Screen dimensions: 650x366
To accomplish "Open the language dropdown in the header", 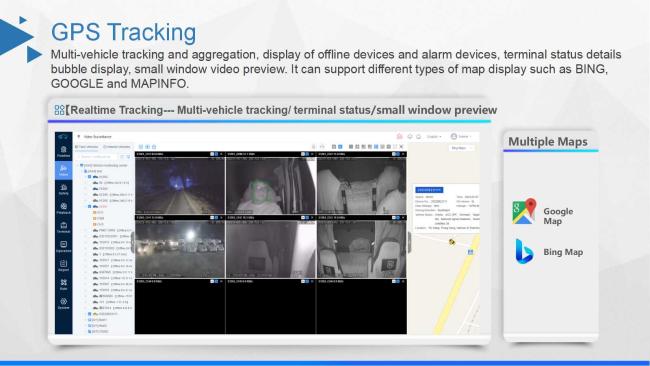I will point(434,136).
